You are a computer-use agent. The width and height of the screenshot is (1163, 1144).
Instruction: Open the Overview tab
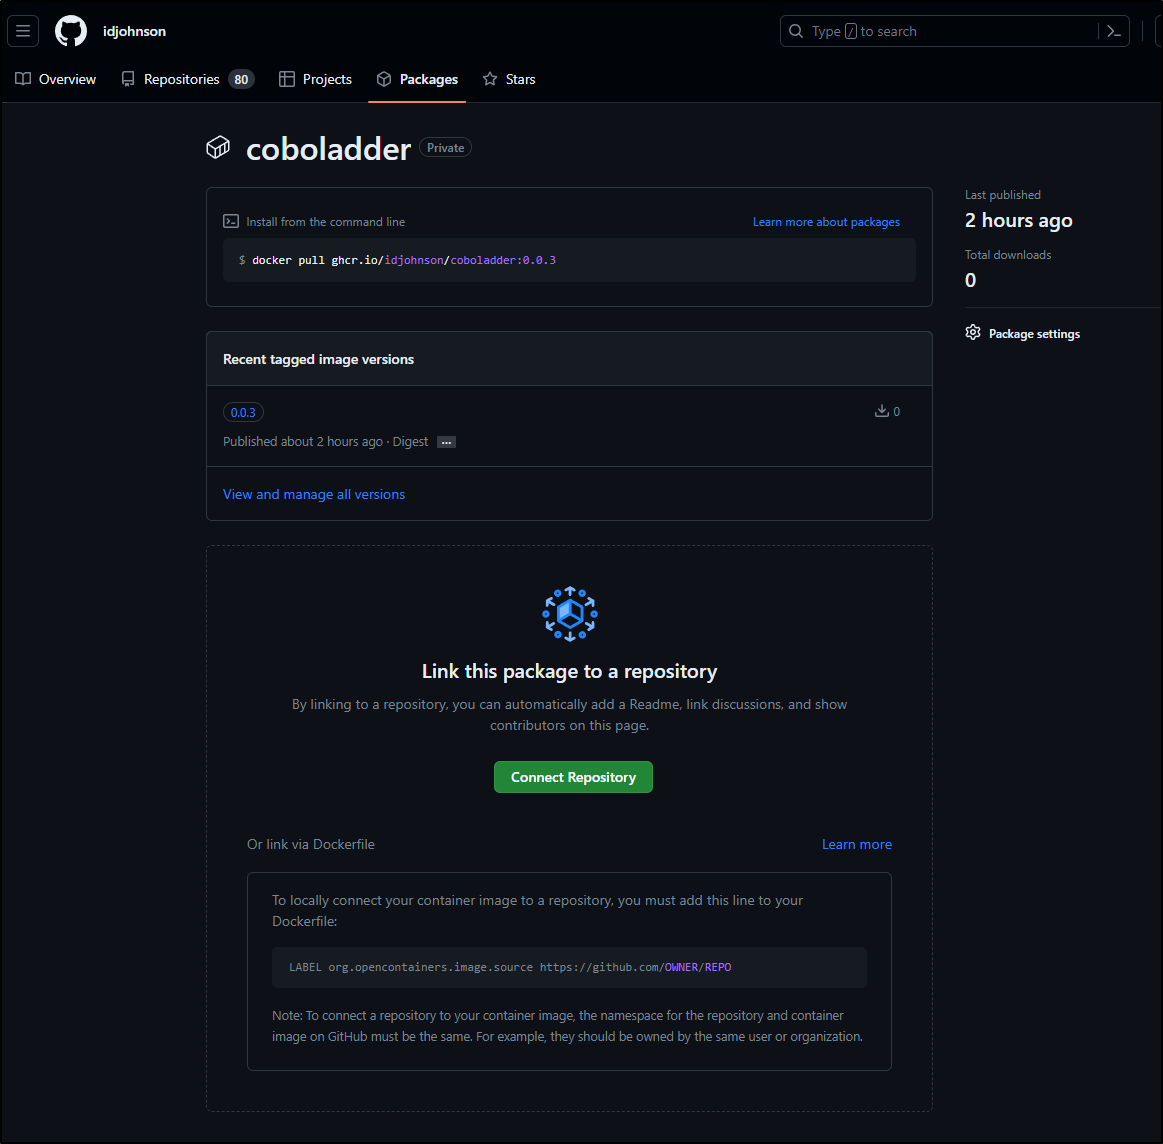56,79
